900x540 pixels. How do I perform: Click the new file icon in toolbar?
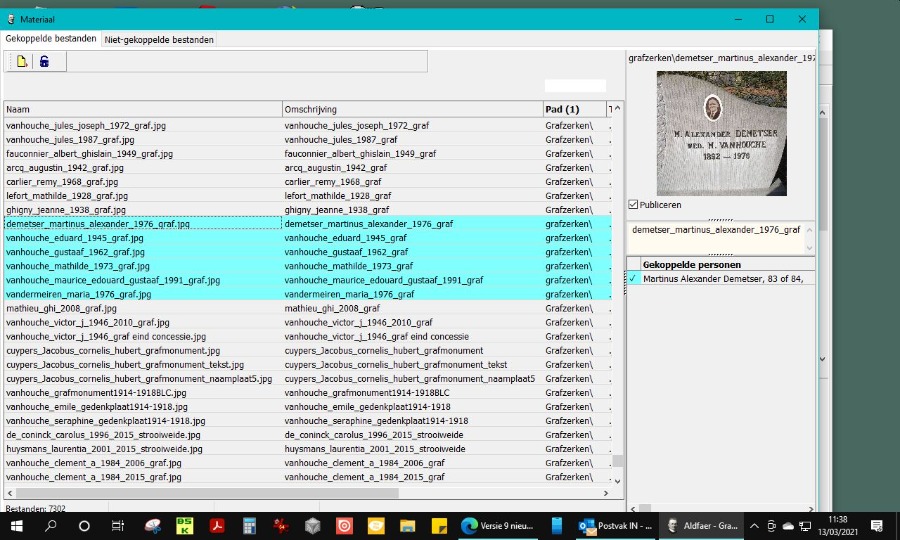(x=21, y=62)
